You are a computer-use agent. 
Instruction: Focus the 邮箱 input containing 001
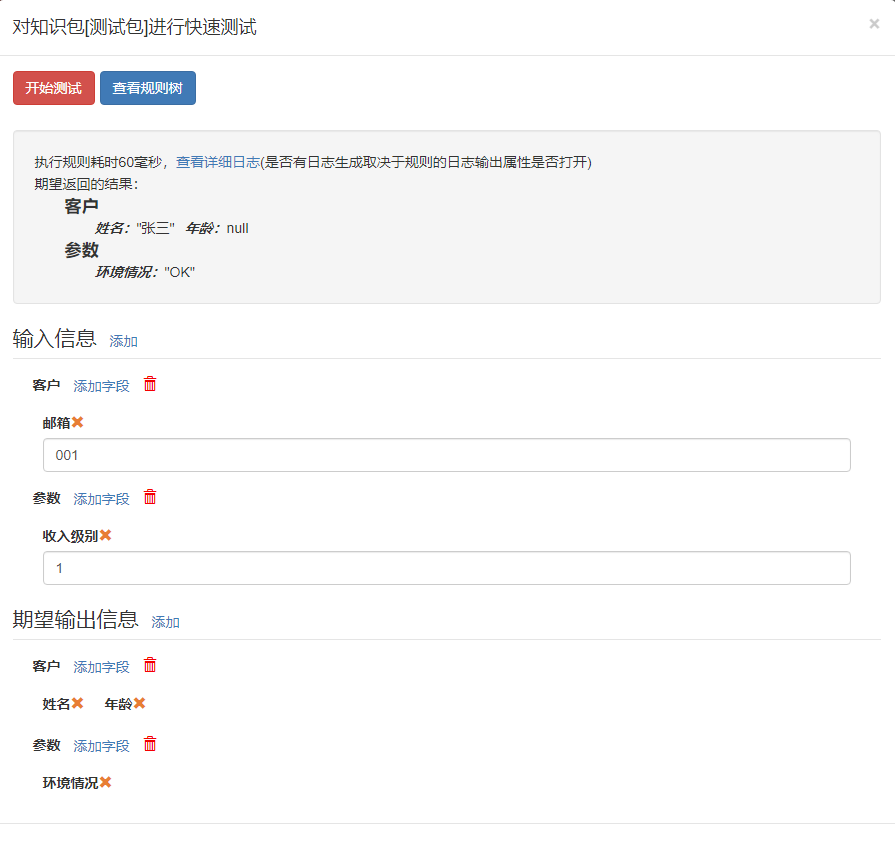[x=447, y=455]
